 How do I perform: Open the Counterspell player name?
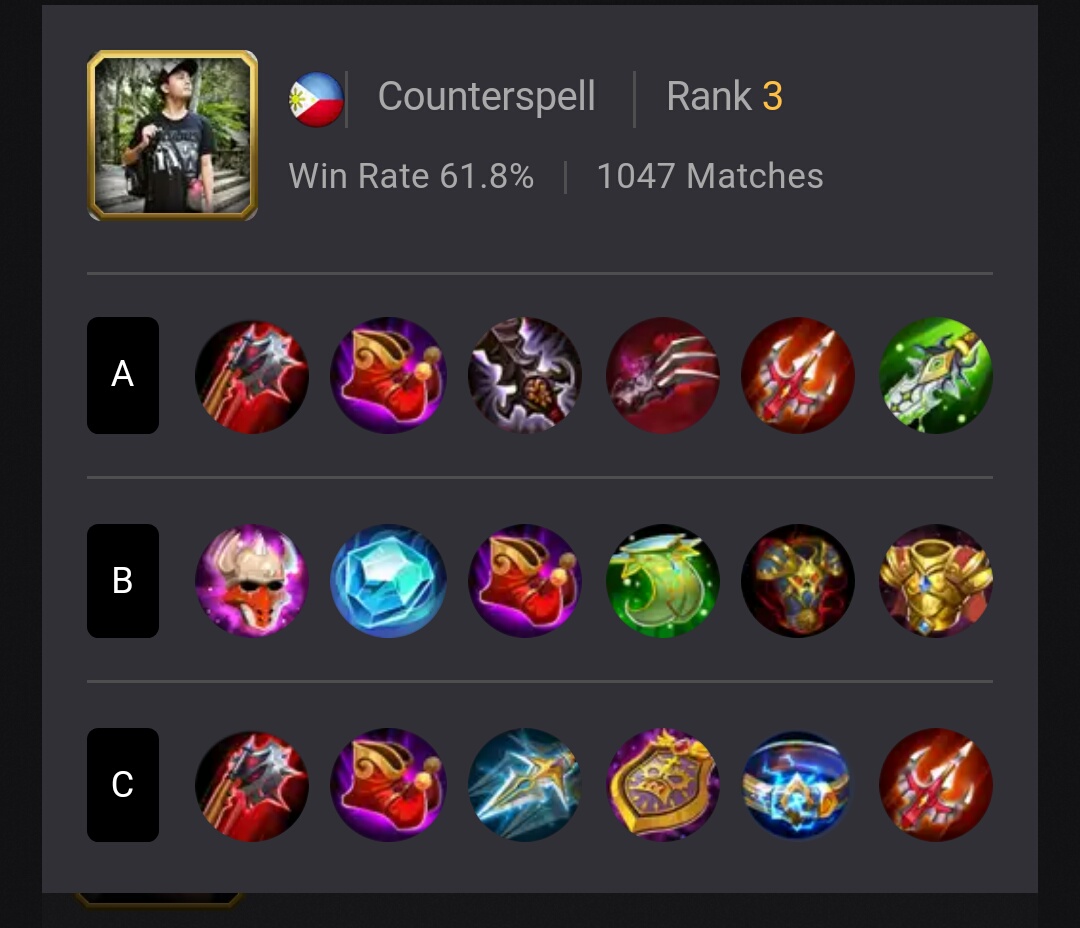(486, 96)
